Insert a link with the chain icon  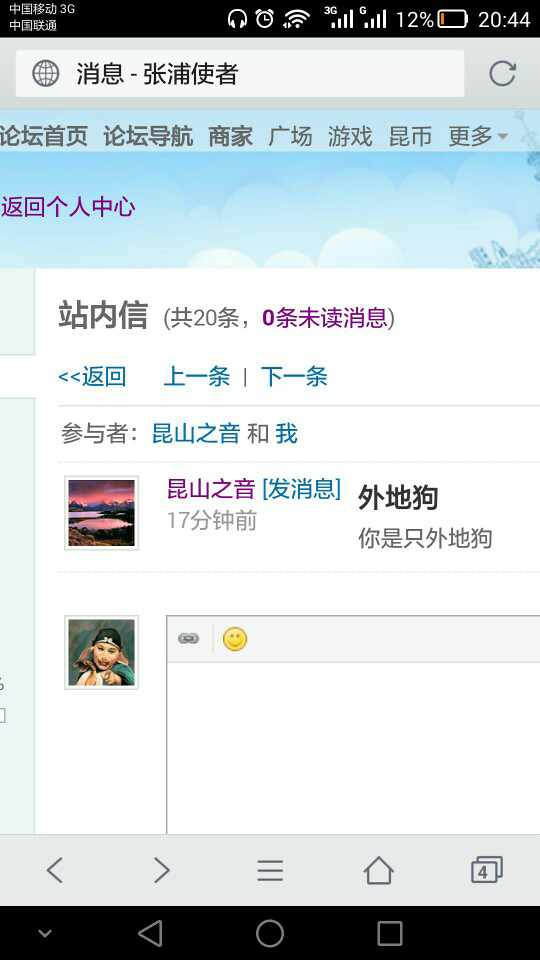point(189,639)
